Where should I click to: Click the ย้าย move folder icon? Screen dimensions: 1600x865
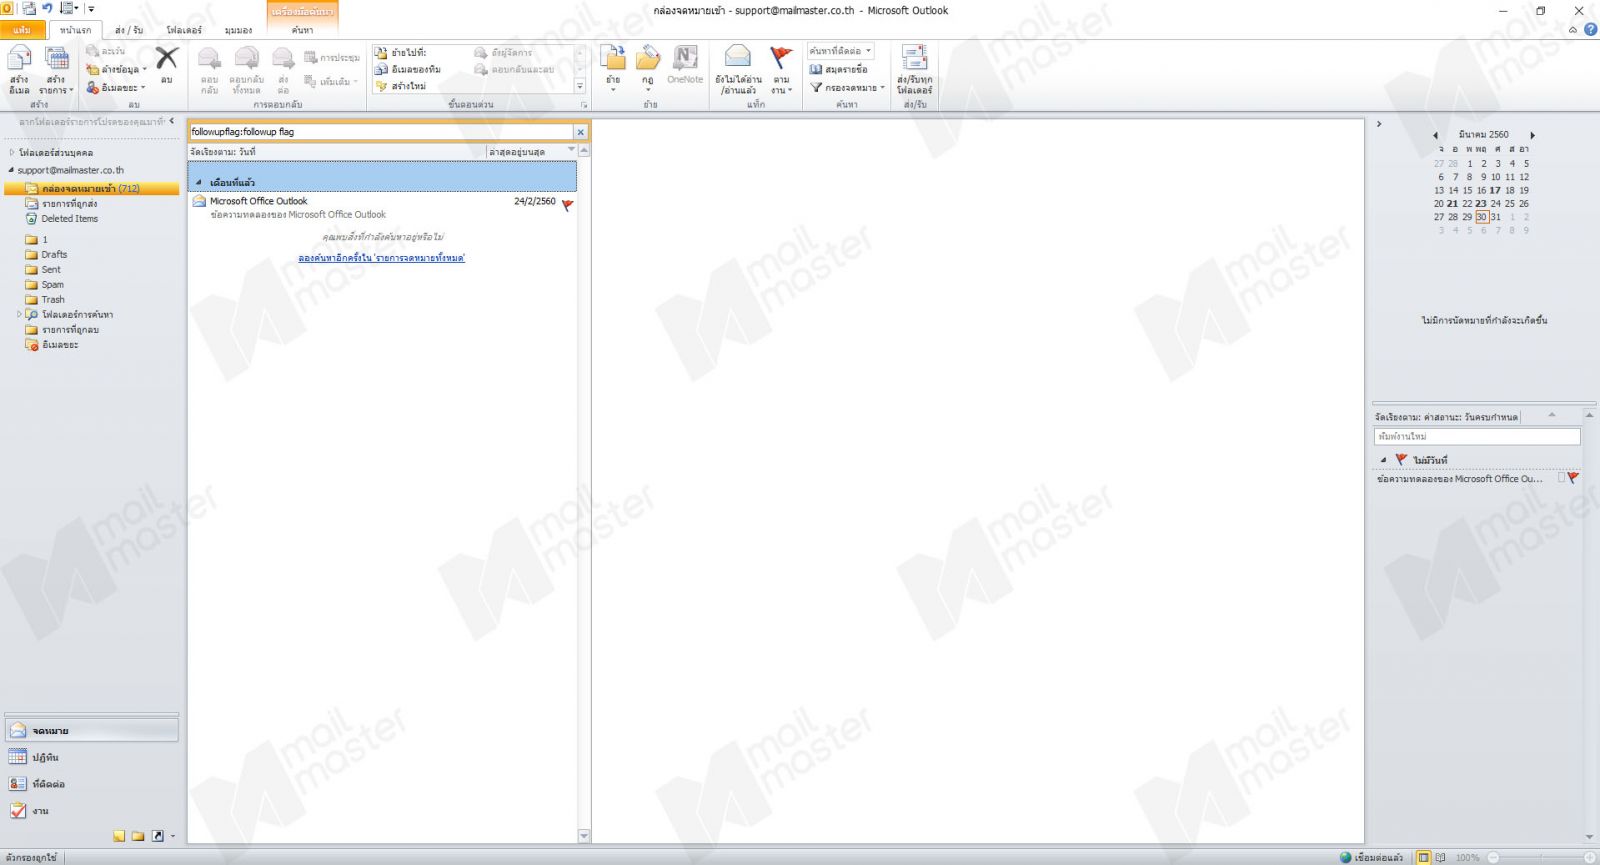click(x=613, y=69)
